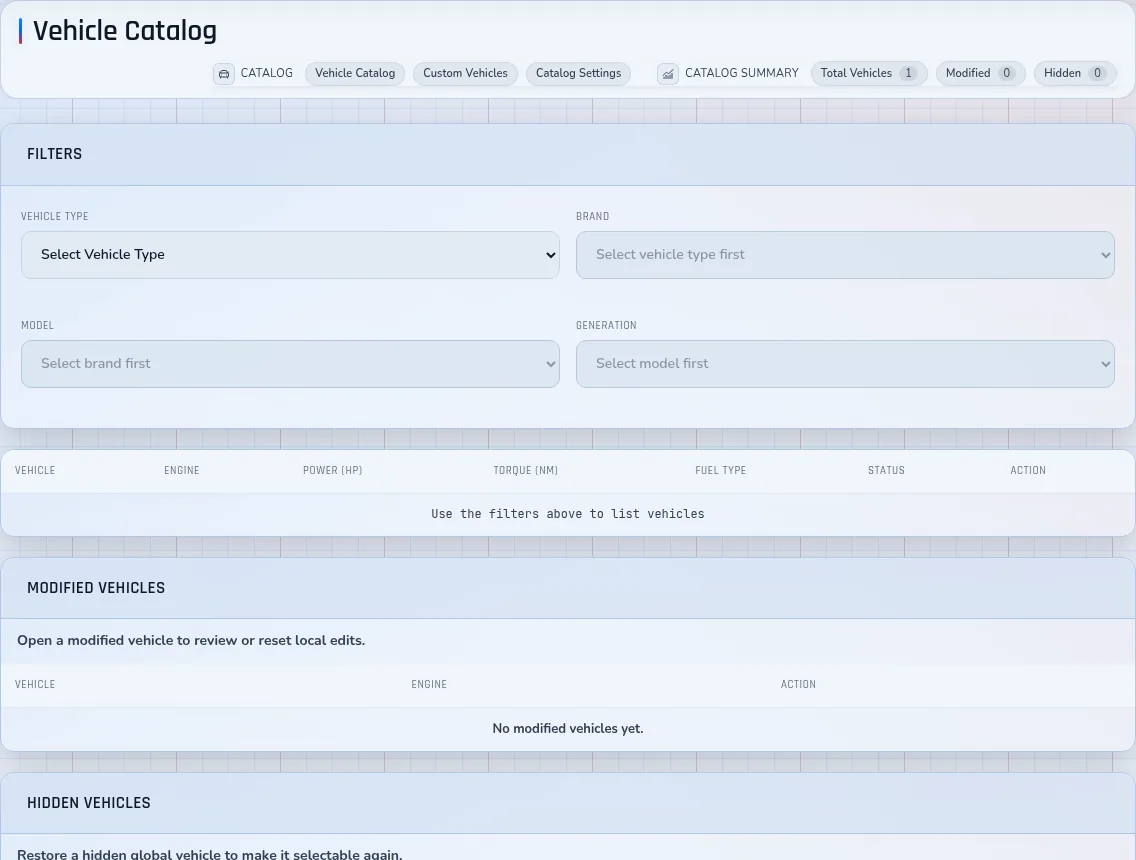Image resolution: width=1136 pixels, height=860 pixels.
Task: Click the MODIFIED VEHICLES section heading
Action: click(x=96, y=588)
